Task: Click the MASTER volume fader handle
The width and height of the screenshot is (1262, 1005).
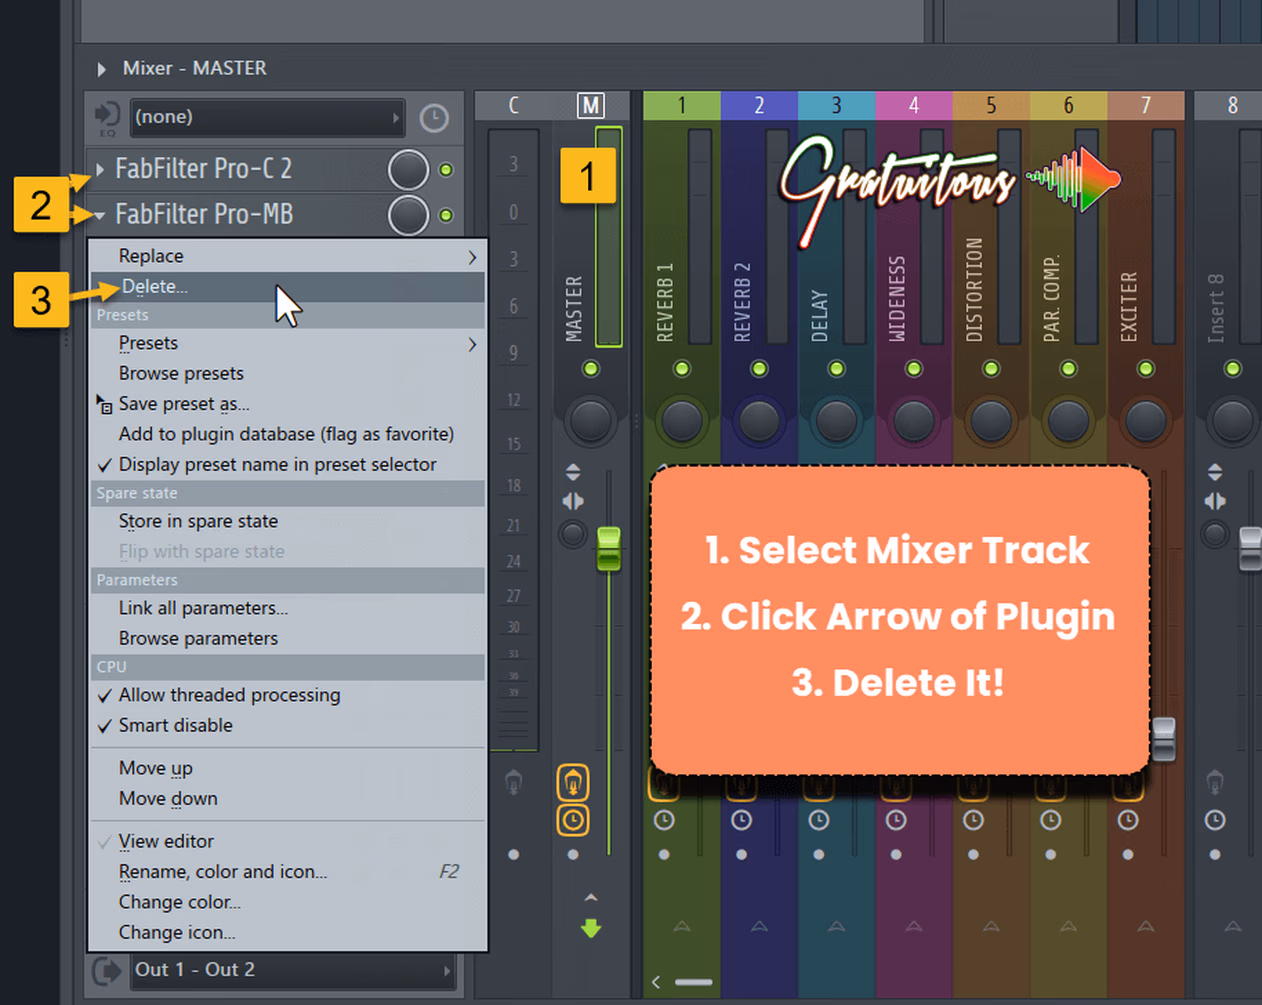Action: (608, 549)
